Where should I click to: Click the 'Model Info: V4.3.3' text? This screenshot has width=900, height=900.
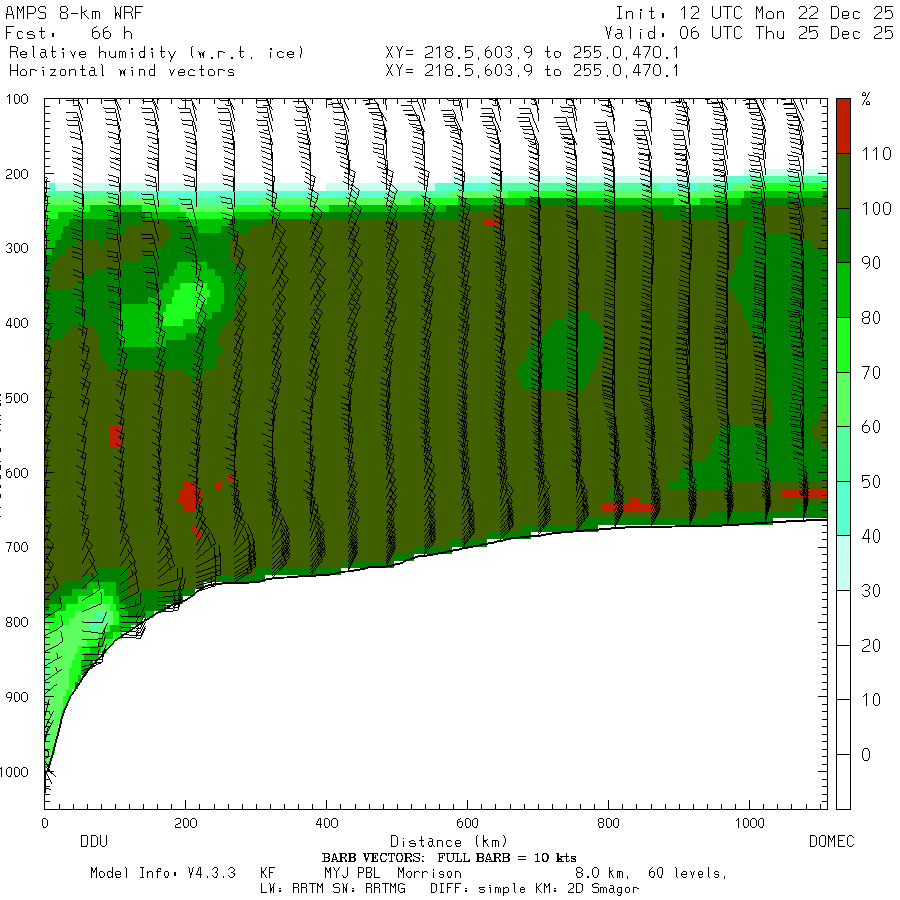(163, 873)
